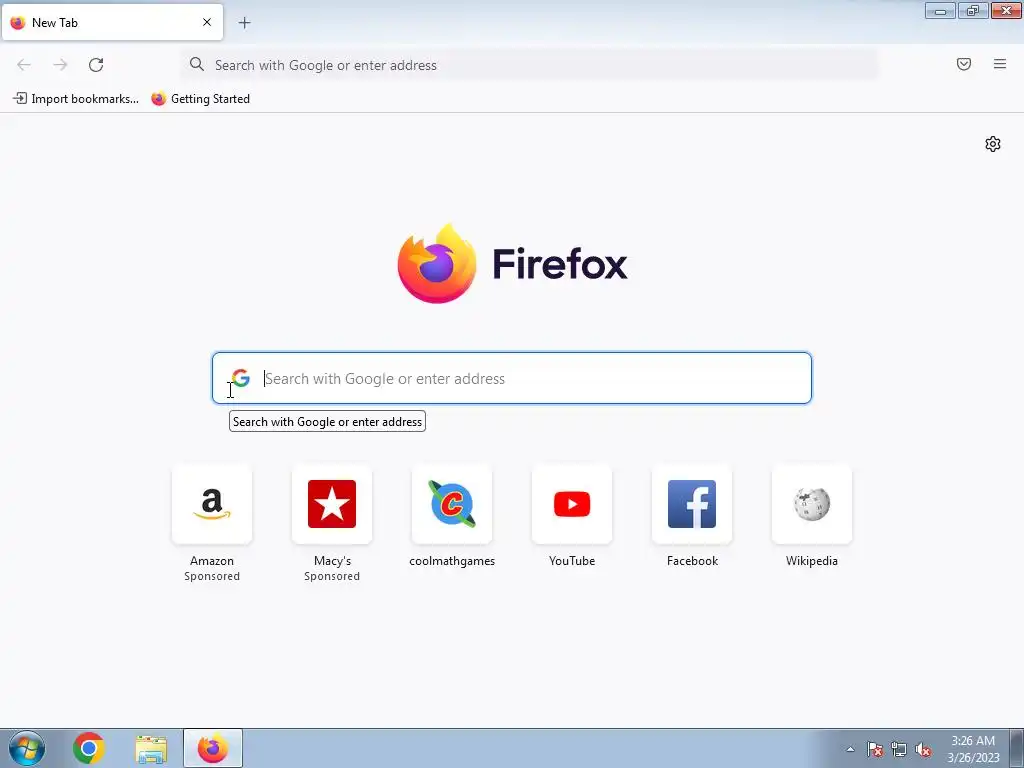Open a new tab with the plus button
The height and width of the screenshot is (768, 1024).
(244, 23)
